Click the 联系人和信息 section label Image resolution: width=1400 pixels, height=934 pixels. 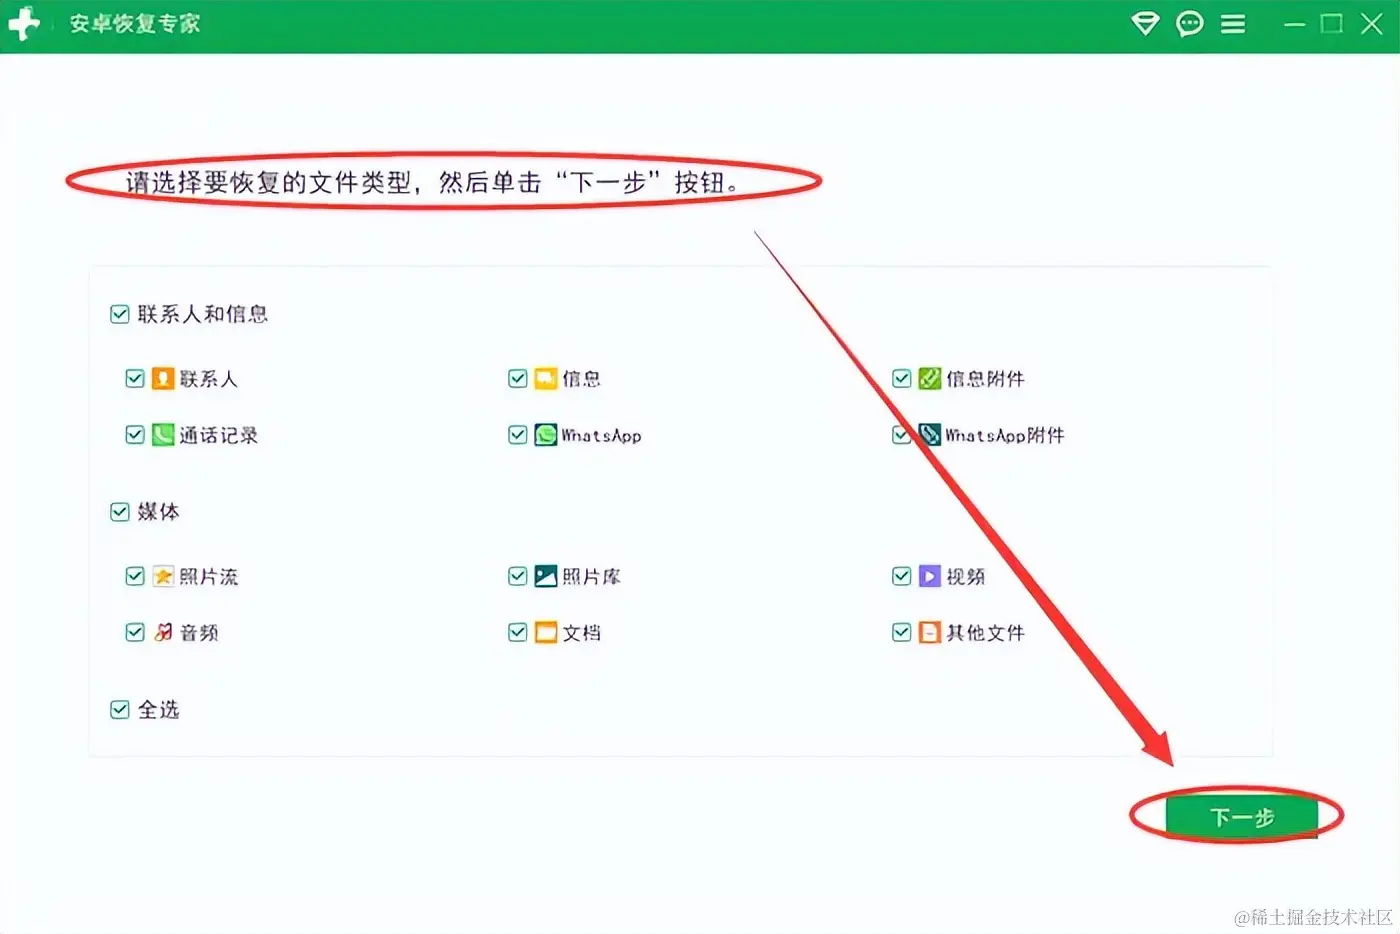[203, 314]
